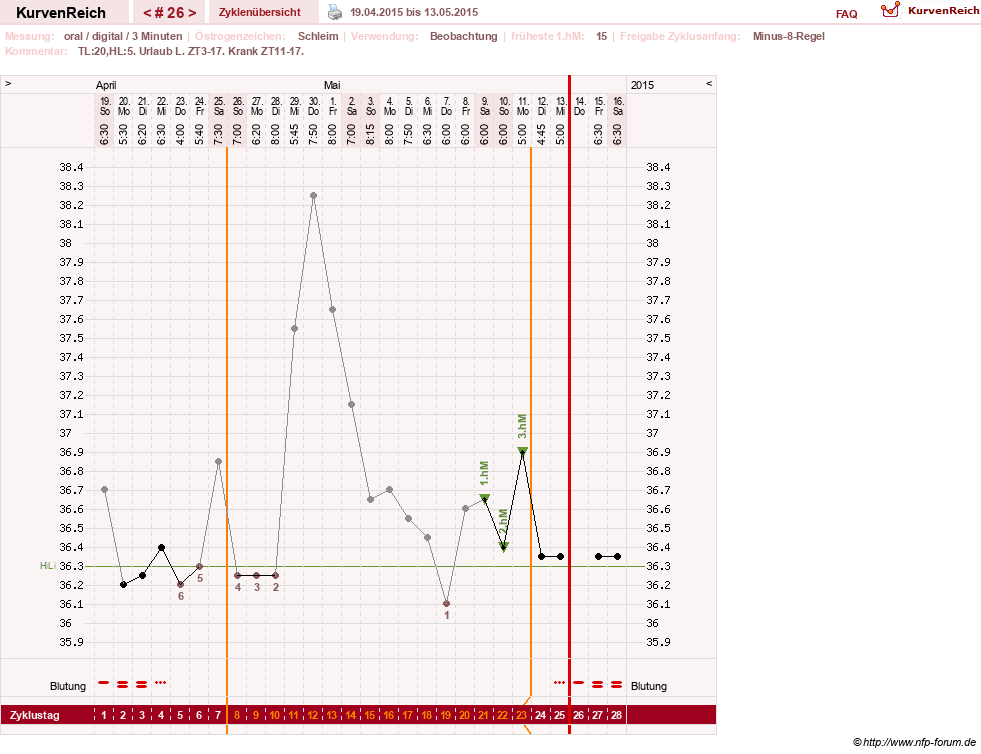Open the nfp-forum.de copyright link
The image size is (981, 754).
(x=914, y=742)
